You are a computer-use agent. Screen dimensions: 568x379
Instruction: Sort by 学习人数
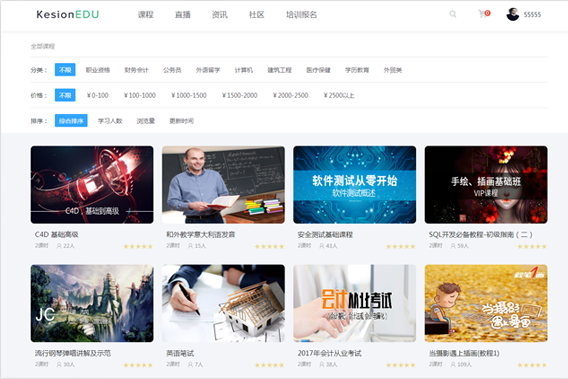click(110, 121)
